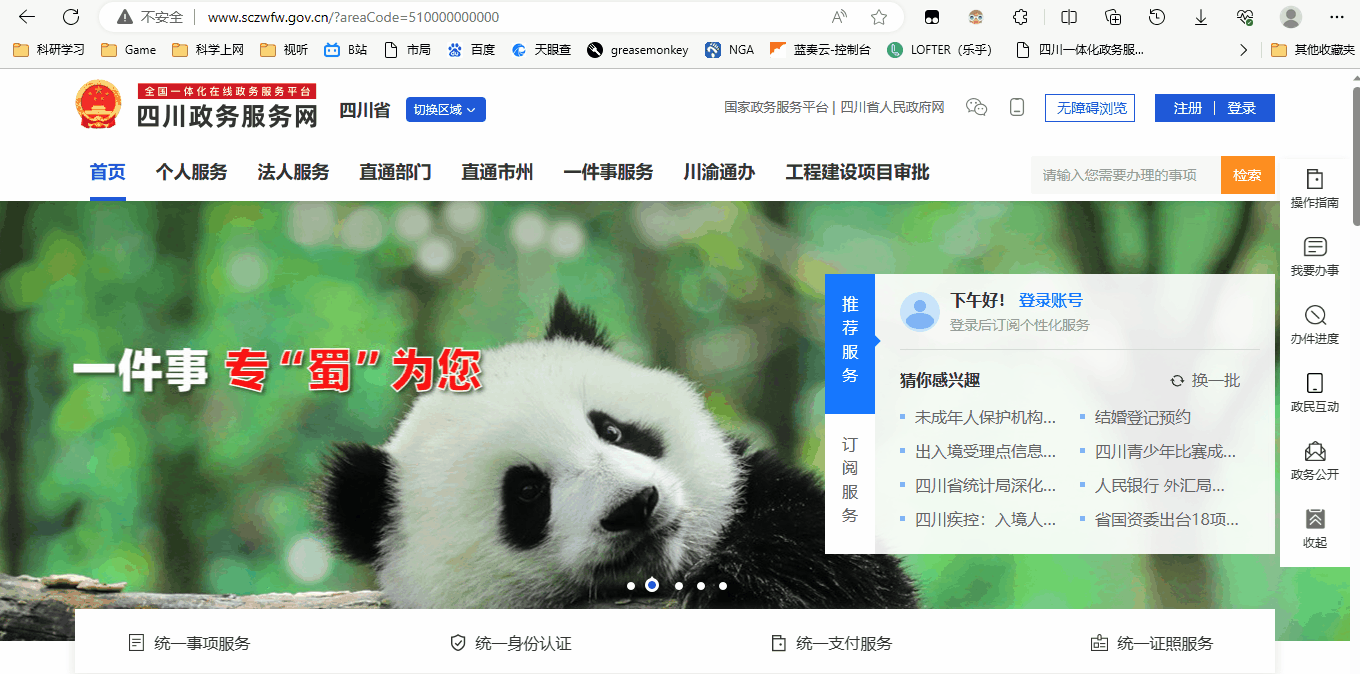Add page to favorites with star icon

coord(879,17)
